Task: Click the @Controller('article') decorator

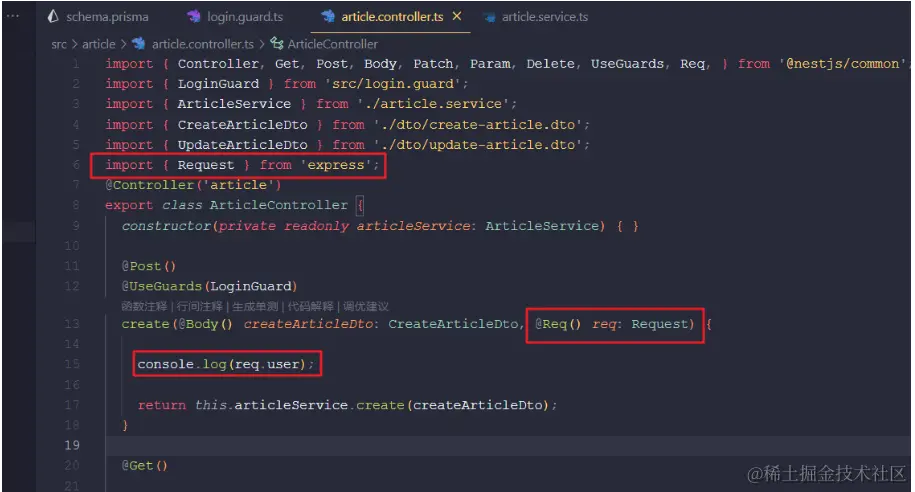Action: (193, 185)
